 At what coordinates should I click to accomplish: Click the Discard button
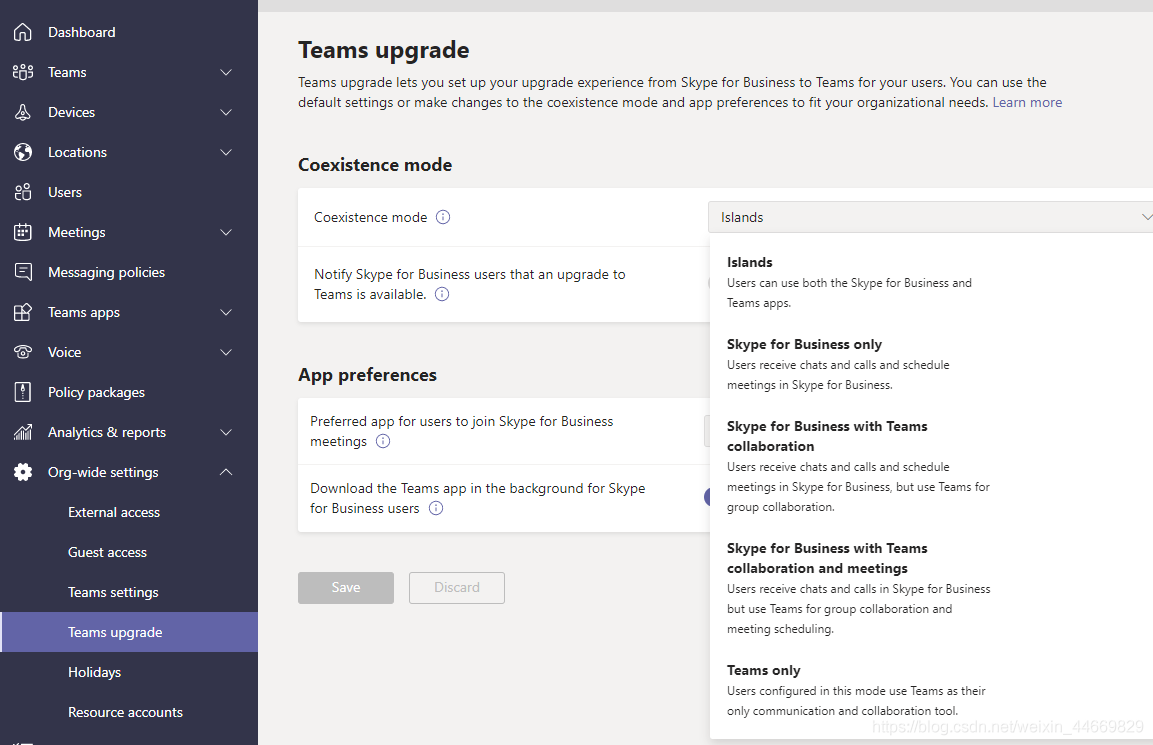pos(457,588)
